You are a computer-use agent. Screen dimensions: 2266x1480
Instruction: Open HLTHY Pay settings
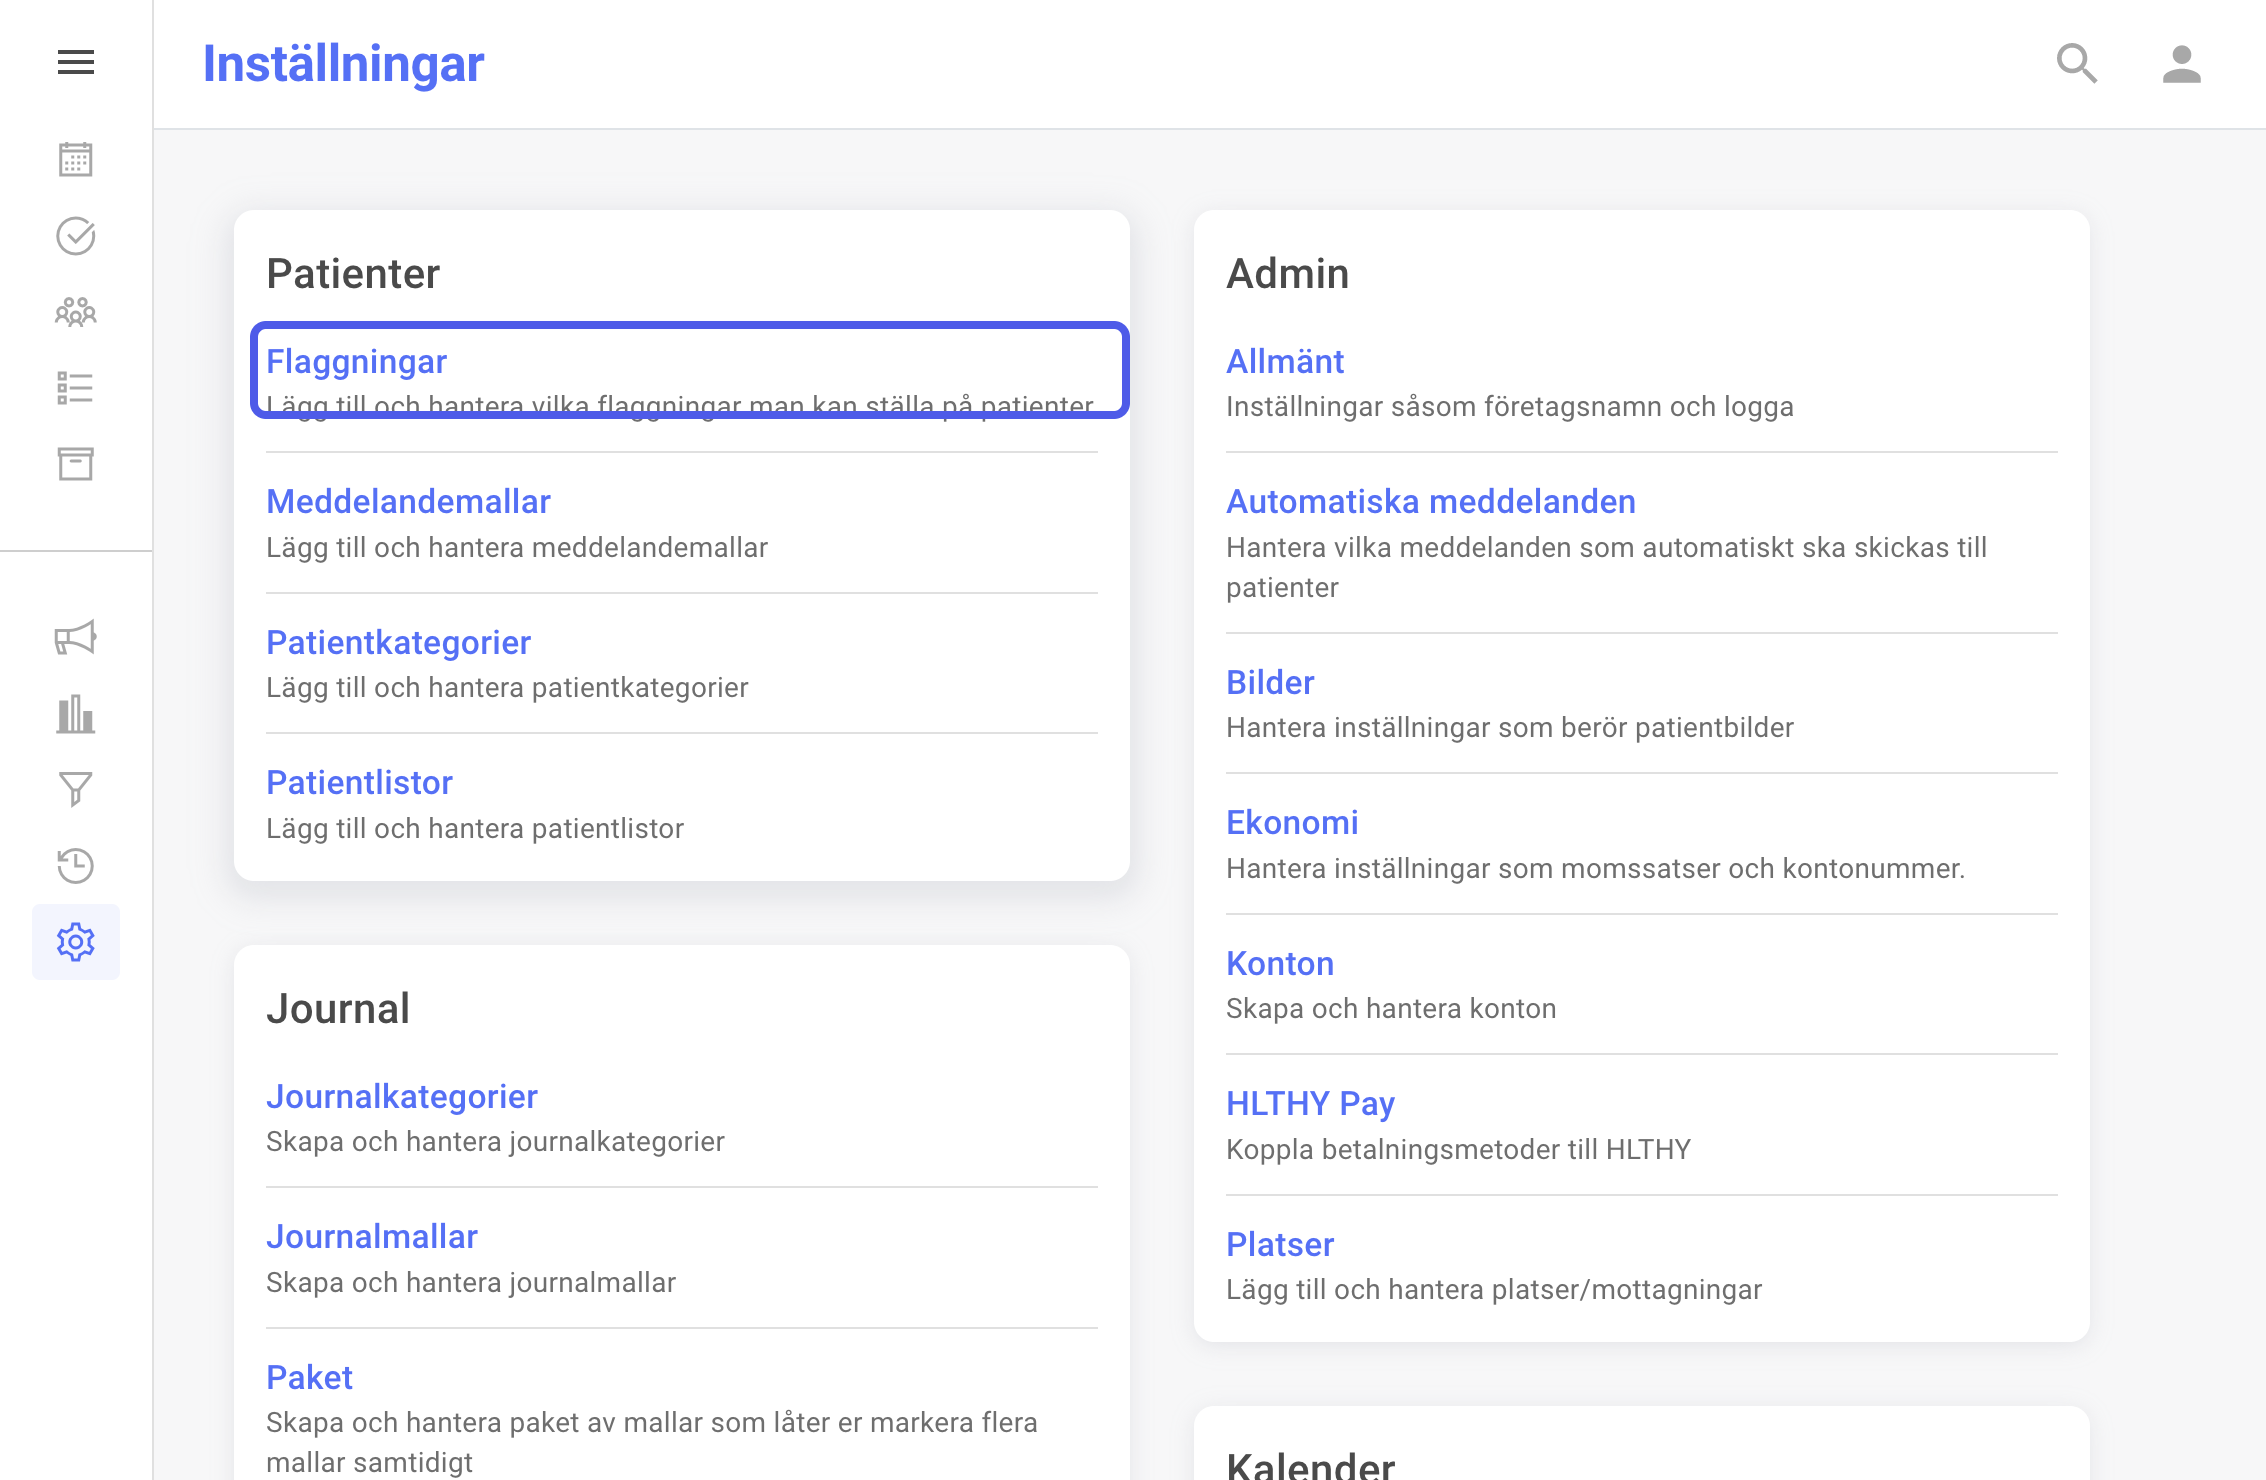(x=1311, y=1104)
